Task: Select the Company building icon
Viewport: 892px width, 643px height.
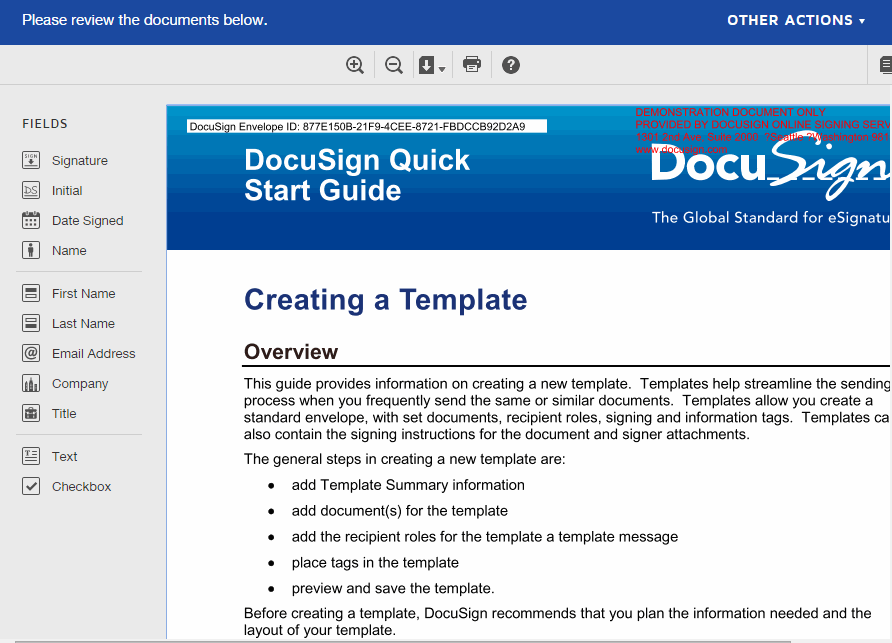Action: tap(31, 384)
